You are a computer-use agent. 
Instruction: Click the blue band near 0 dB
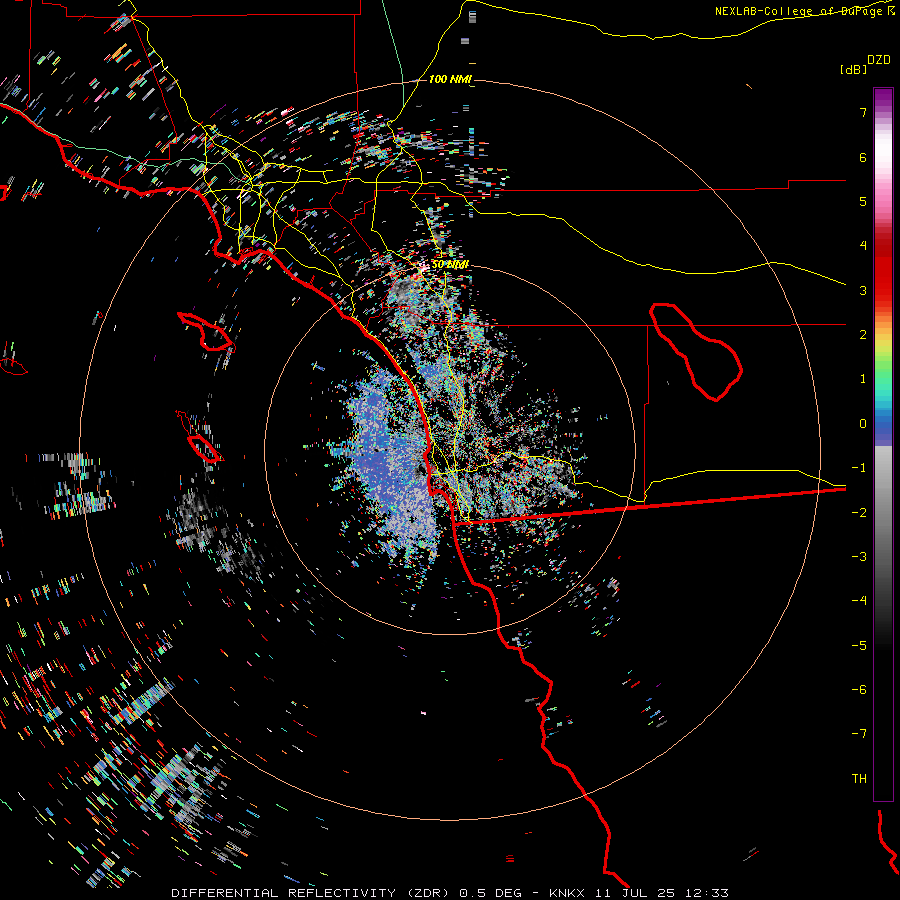(883, 428)
